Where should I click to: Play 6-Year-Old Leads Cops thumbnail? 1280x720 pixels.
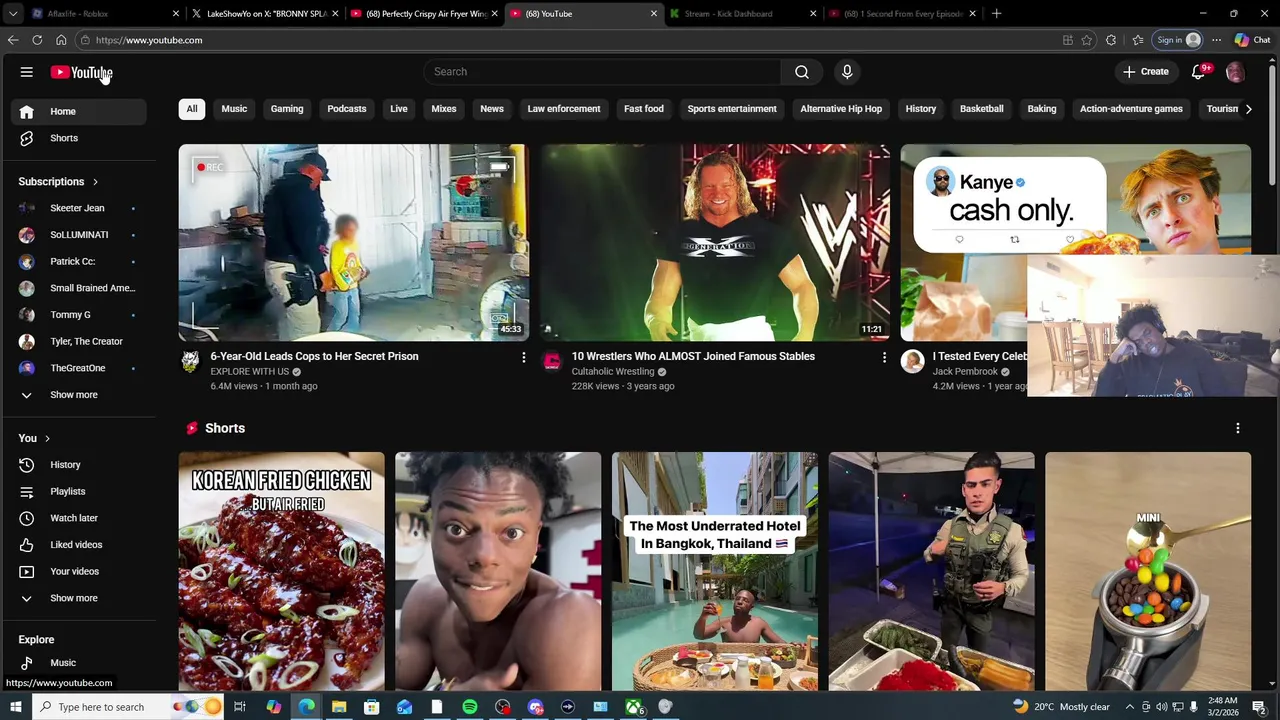tap(354, 243)
